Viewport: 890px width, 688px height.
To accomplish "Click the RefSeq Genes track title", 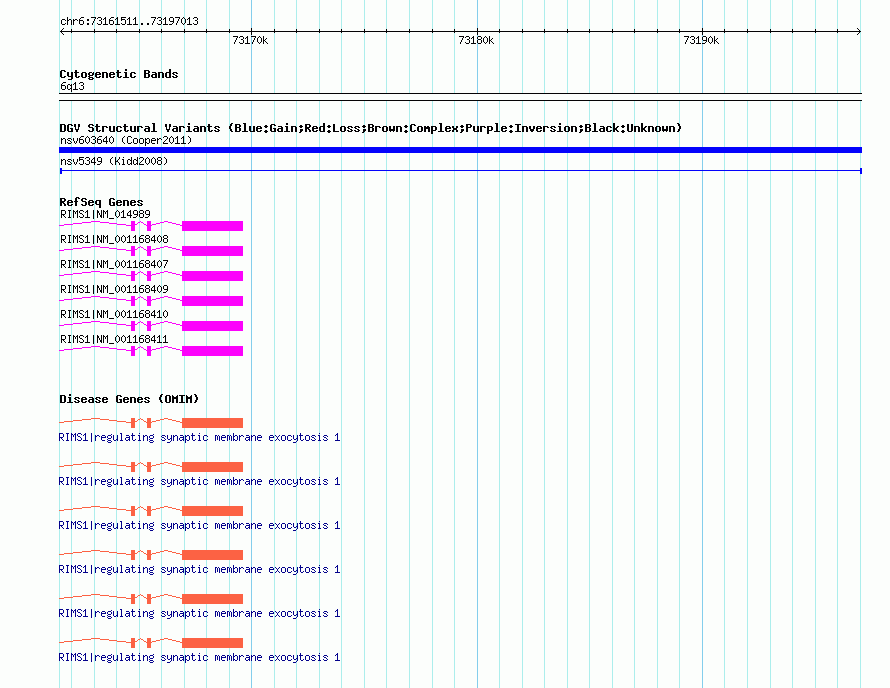I will [101, 202].
